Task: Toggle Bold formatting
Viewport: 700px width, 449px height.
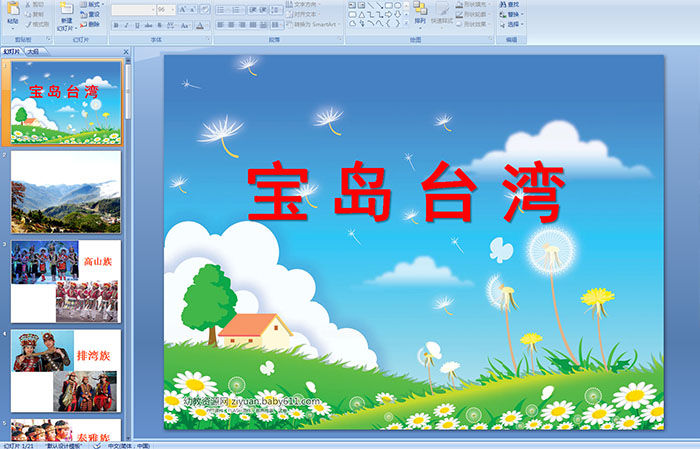Action: [116, 25]
